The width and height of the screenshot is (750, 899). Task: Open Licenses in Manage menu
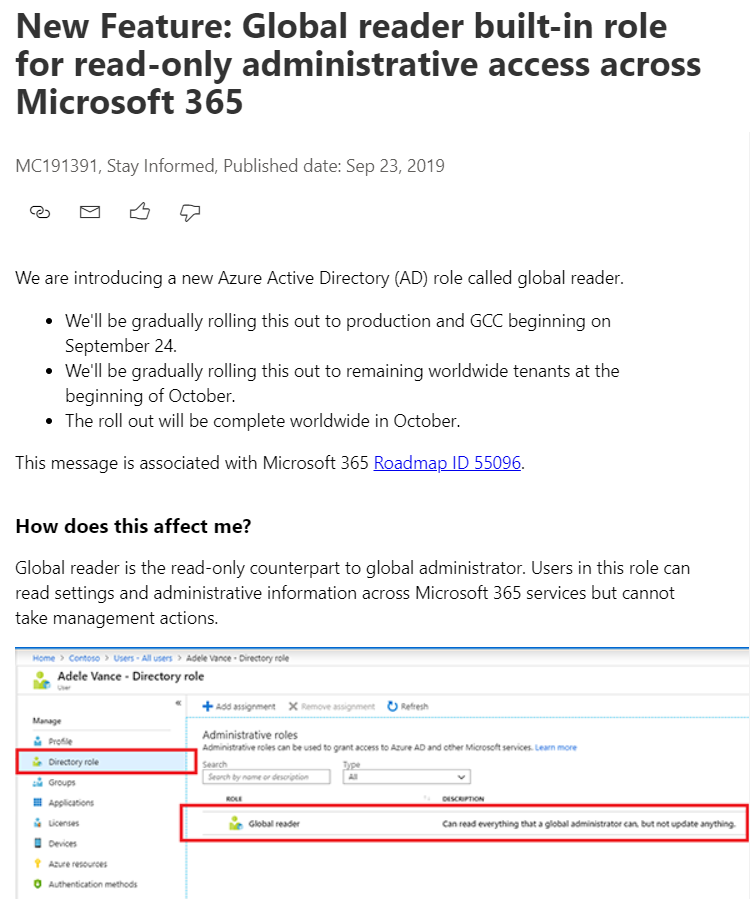click(64, 823)
